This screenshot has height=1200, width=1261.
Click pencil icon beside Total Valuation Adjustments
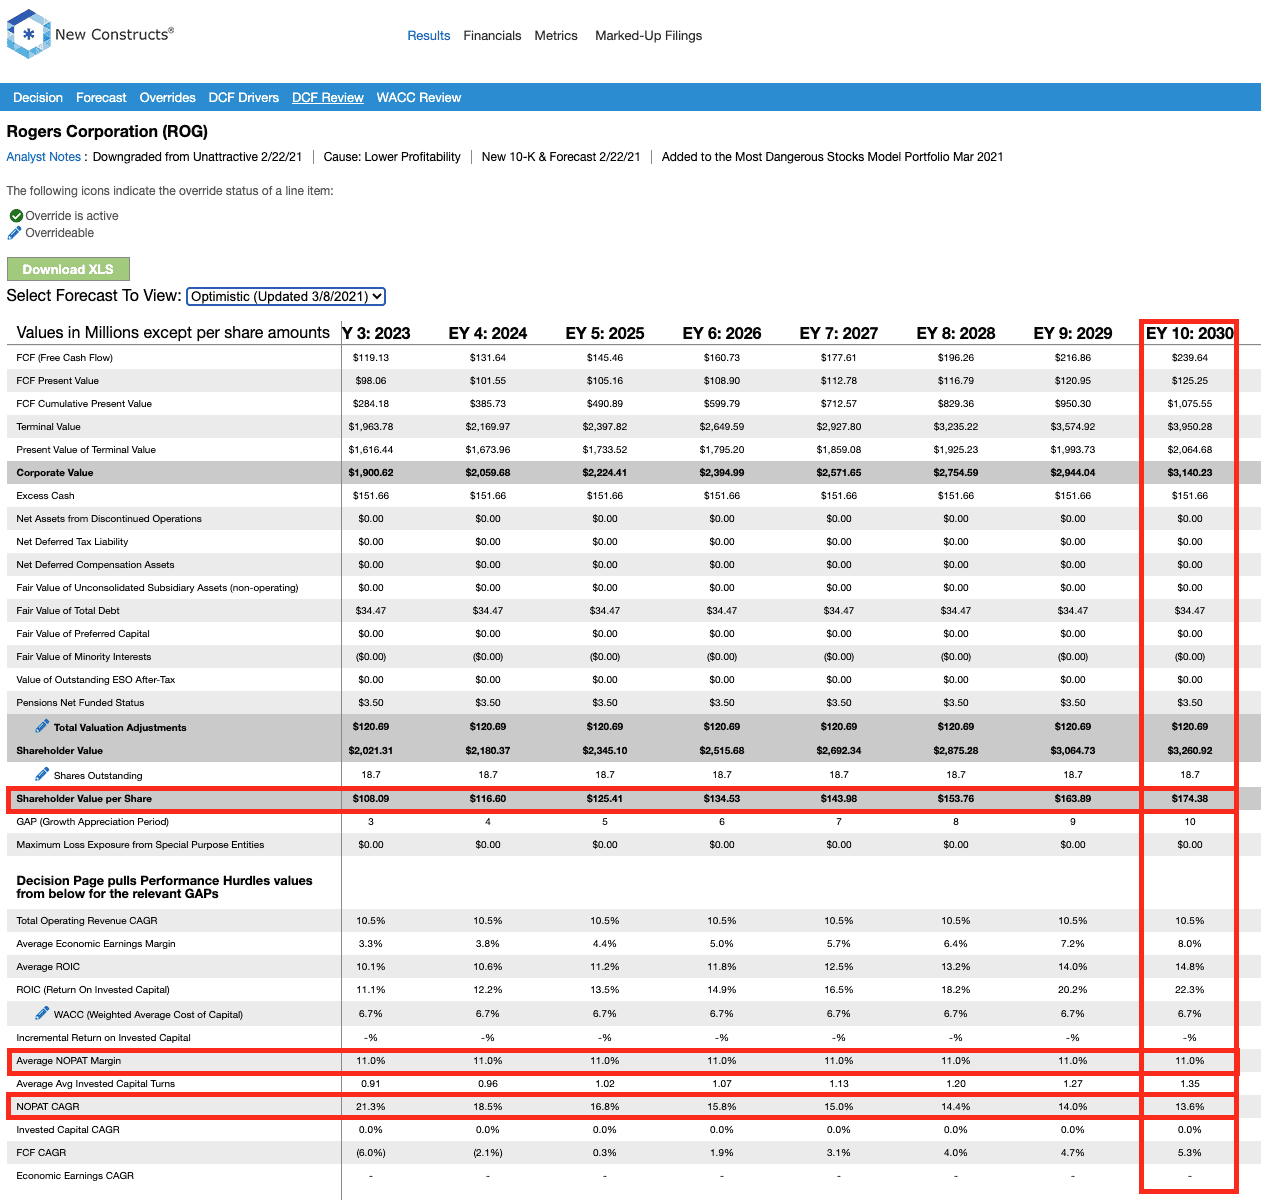click(42, 726)
